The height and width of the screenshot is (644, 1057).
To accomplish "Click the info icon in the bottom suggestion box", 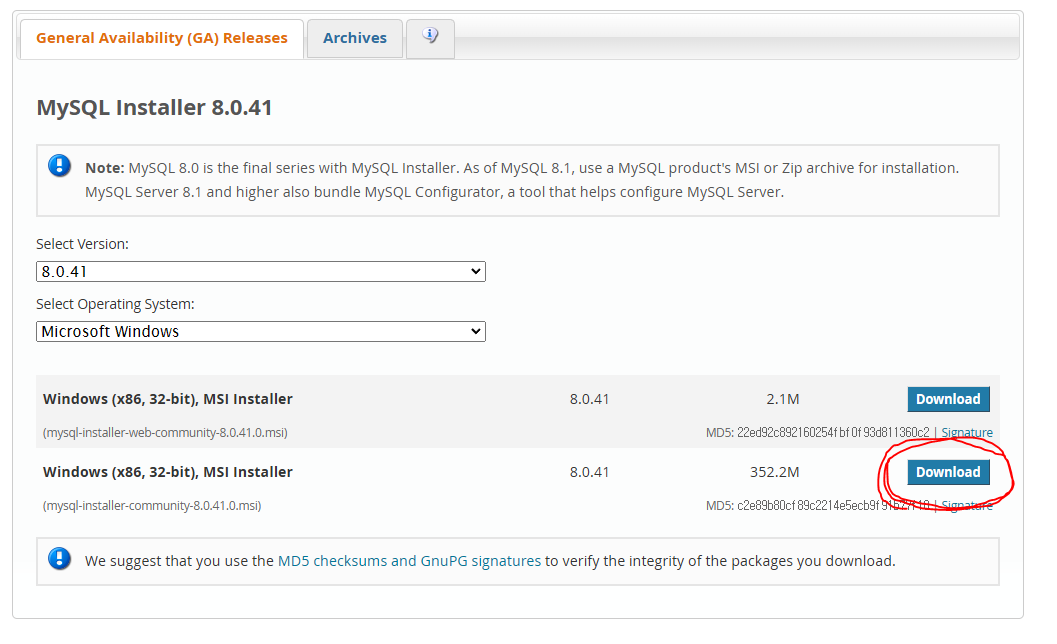I will pos(59,558).
